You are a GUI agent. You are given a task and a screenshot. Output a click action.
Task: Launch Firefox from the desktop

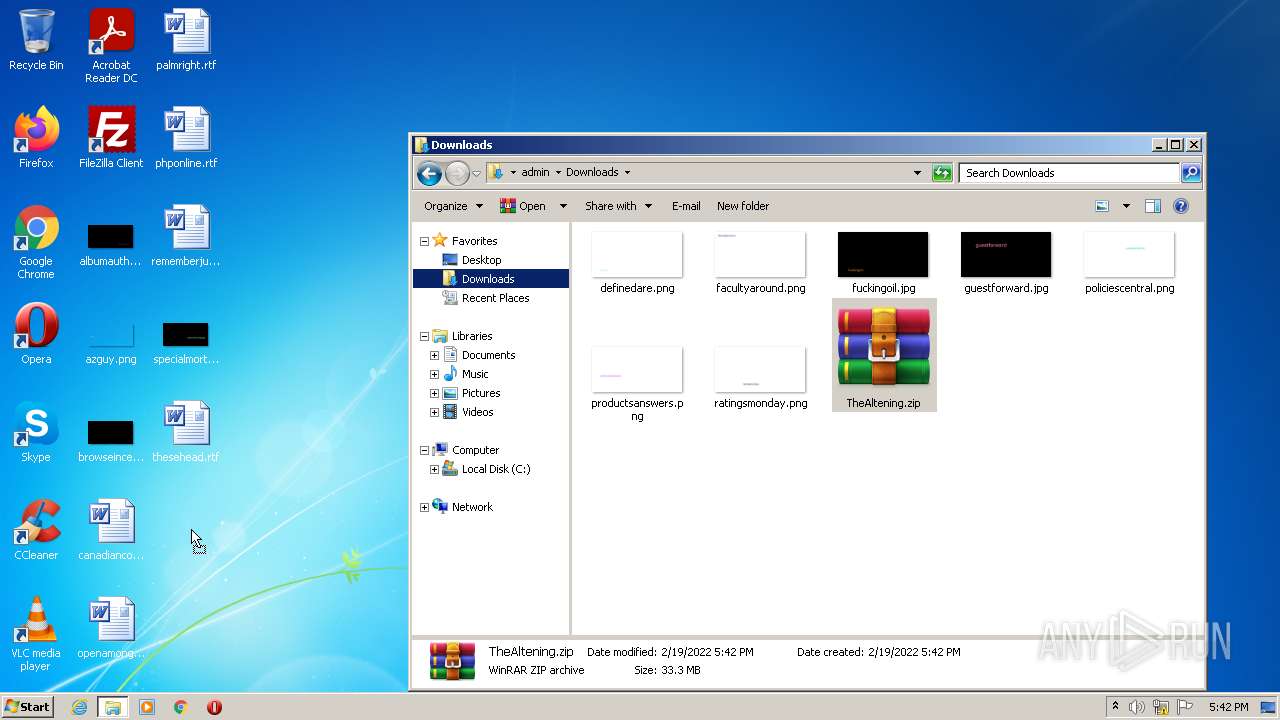tap(36, 138)
